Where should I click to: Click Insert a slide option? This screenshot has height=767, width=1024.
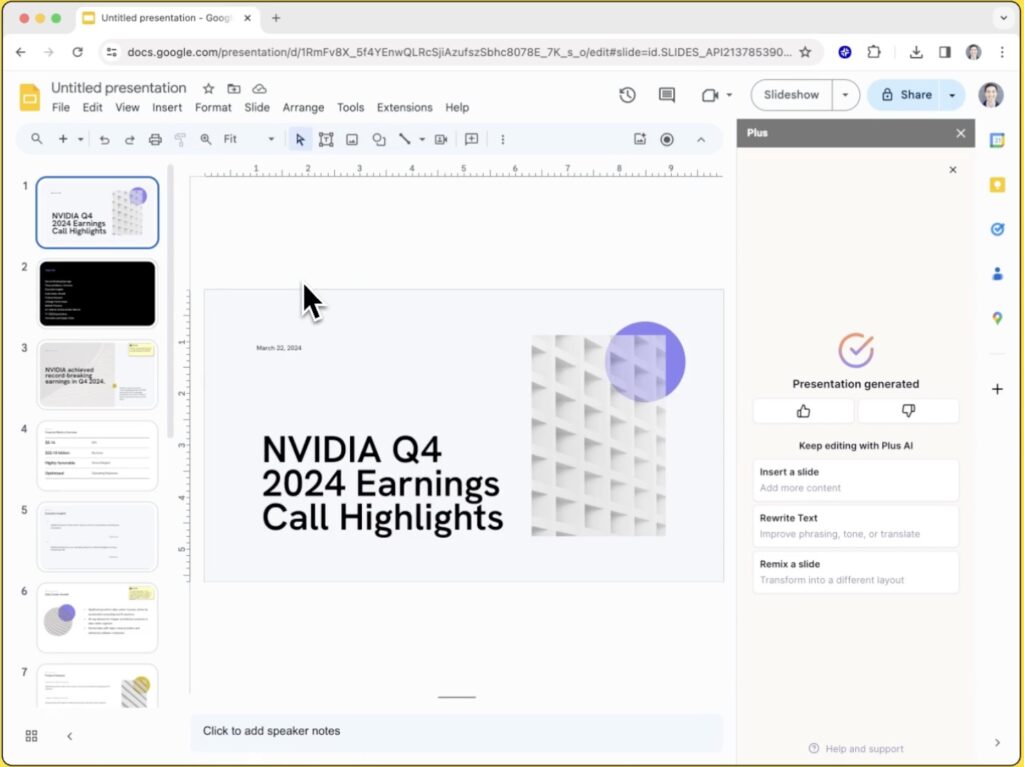tap(856, 480)
